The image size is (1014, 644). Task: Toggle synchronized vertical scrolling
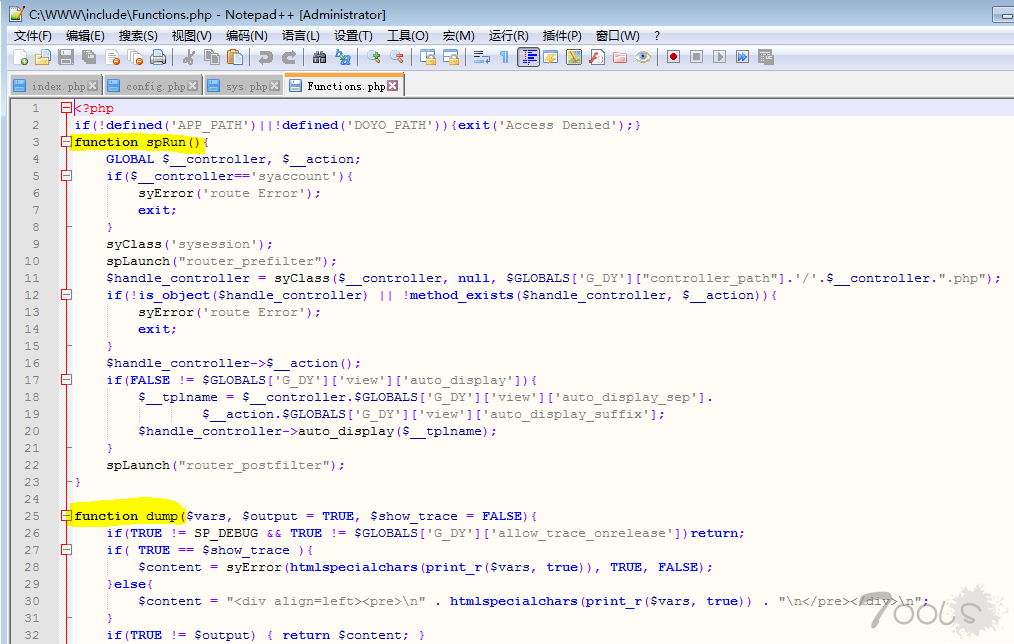(x=427, y=58)
